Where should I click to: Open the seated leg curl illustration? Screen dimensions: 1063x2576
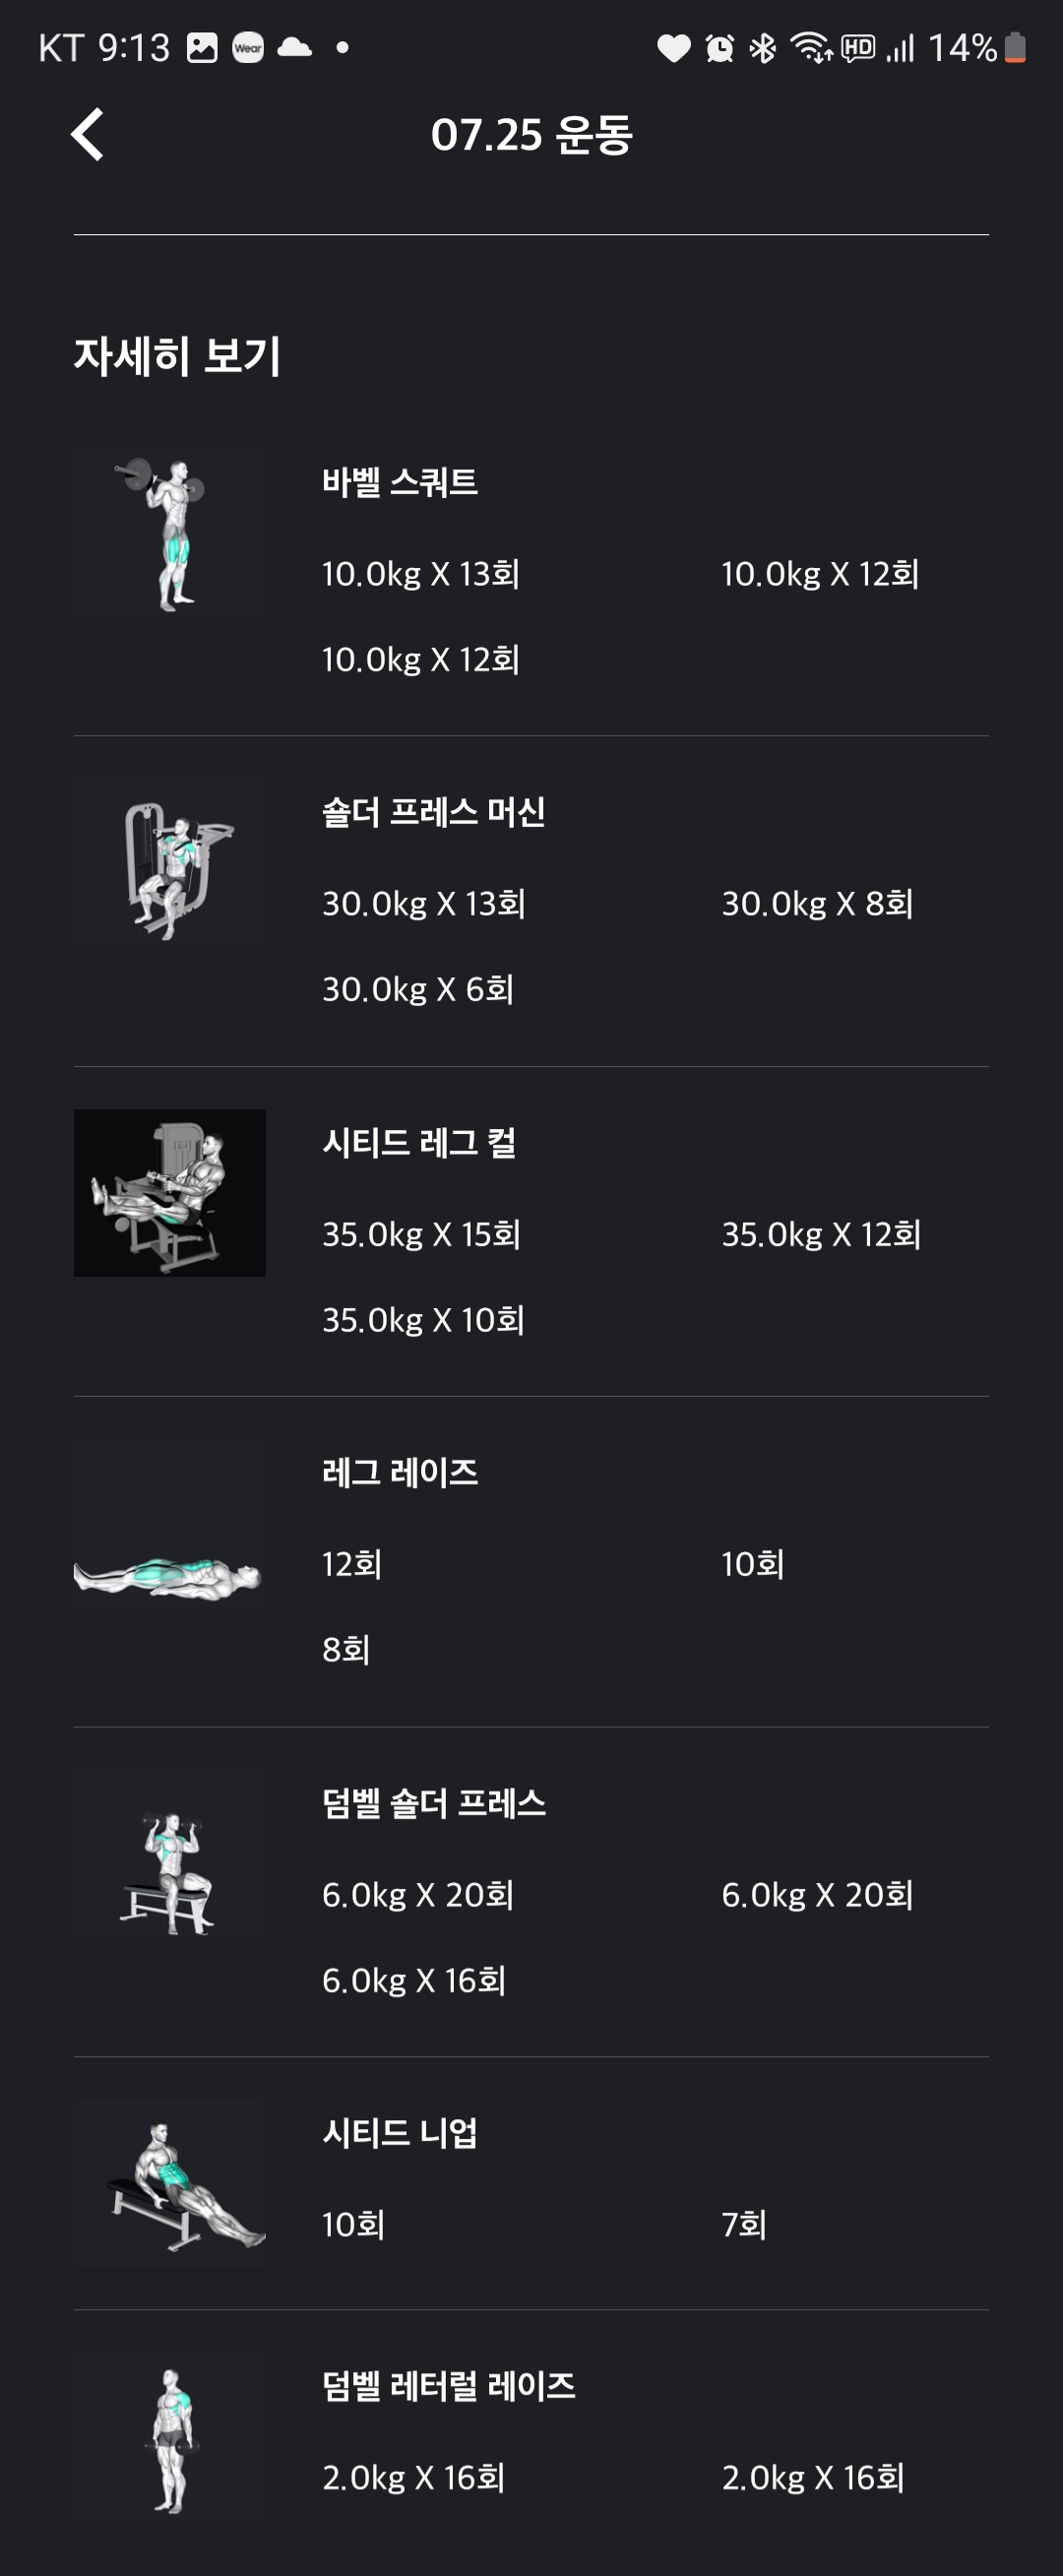(x=169, y=1193)
